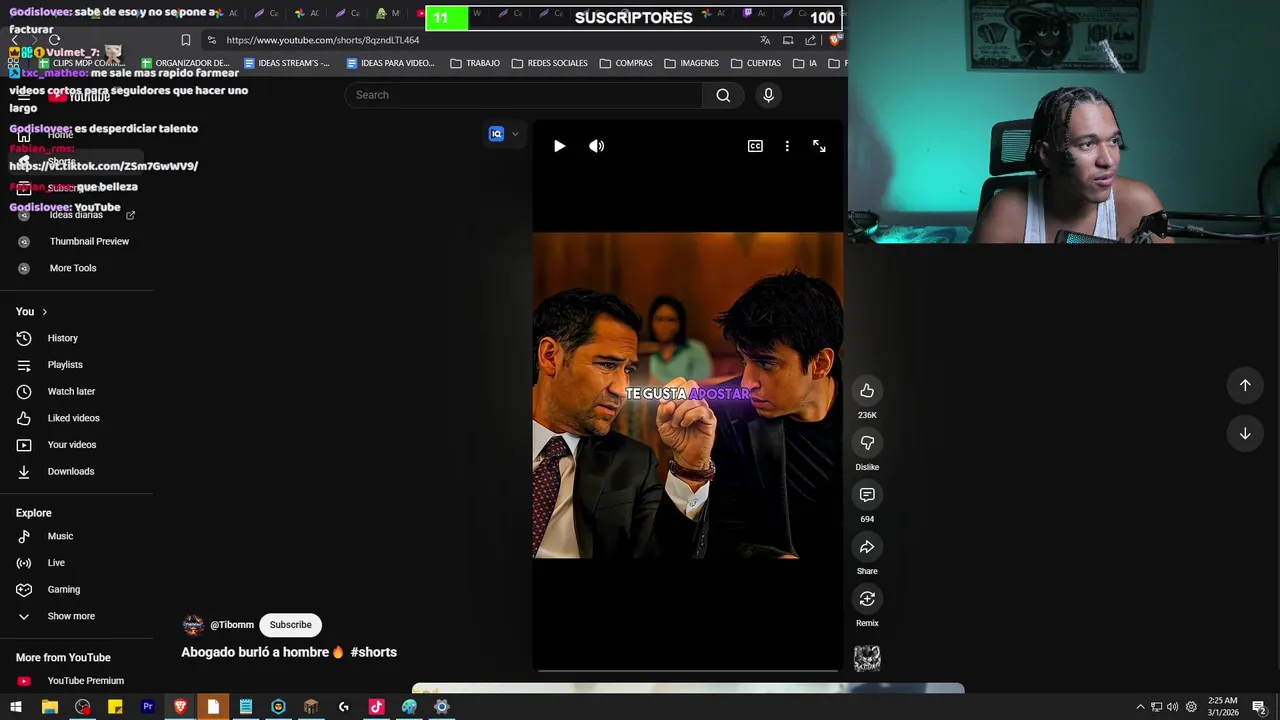Expand the You section chevron
This screenshot has width=1280, height=720.
[44, 312]
